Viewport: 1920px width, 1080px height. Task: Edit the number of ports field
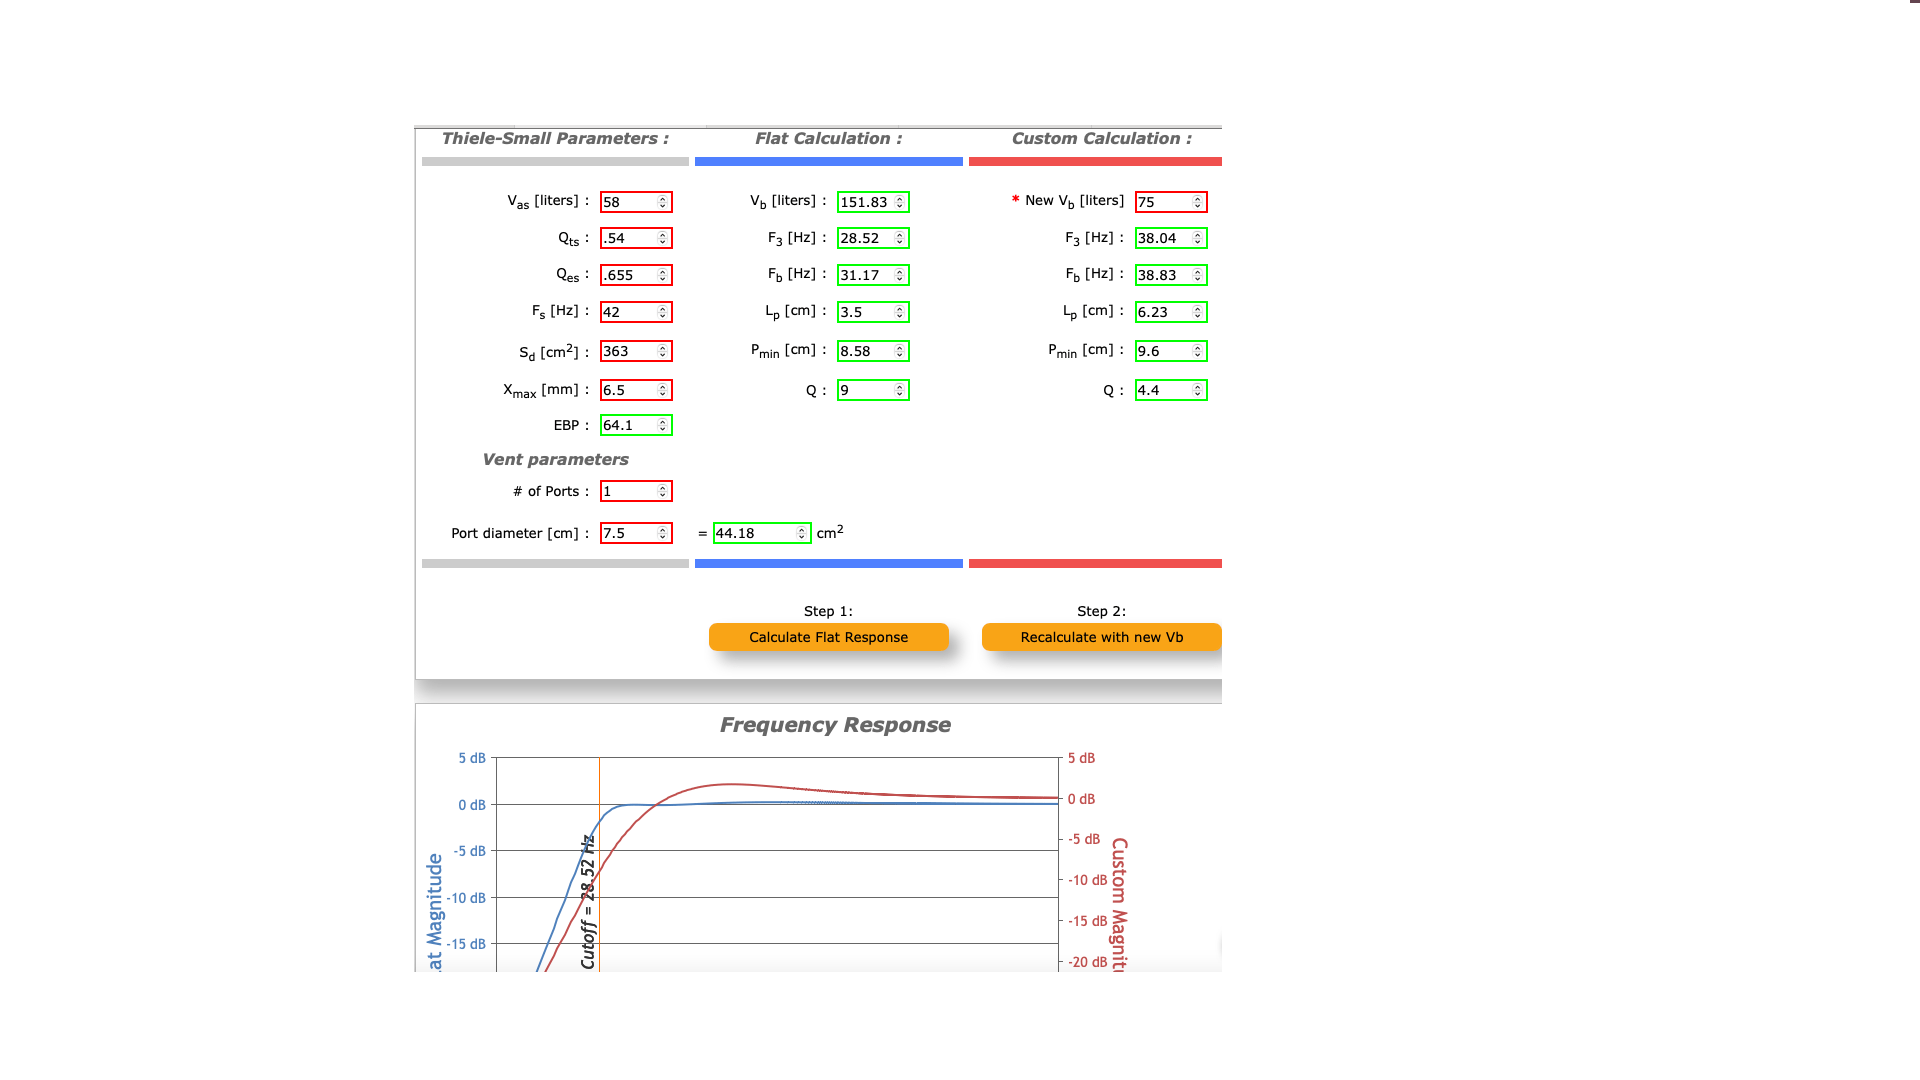[x=636, y=491]
